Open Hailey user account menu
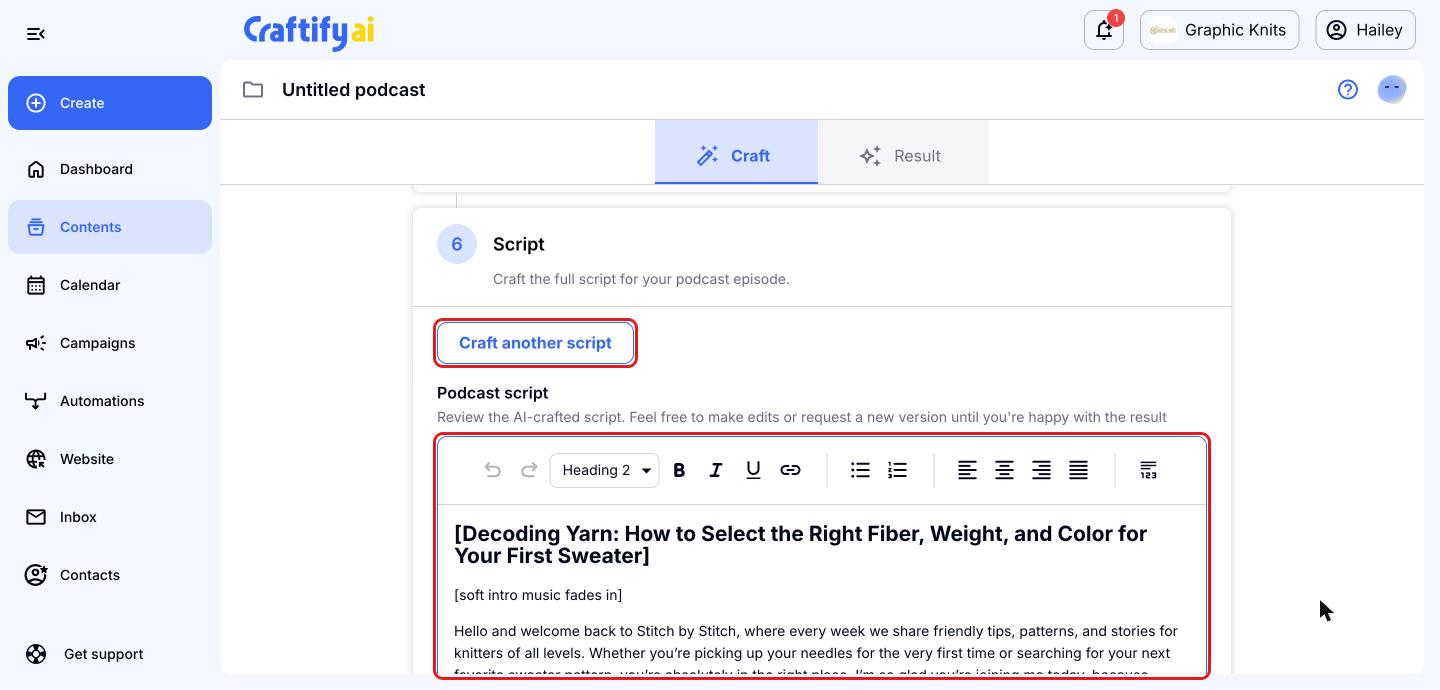Image resolution: width=1440 pixels, height=690 pixels. click(x=1365, y=30)
